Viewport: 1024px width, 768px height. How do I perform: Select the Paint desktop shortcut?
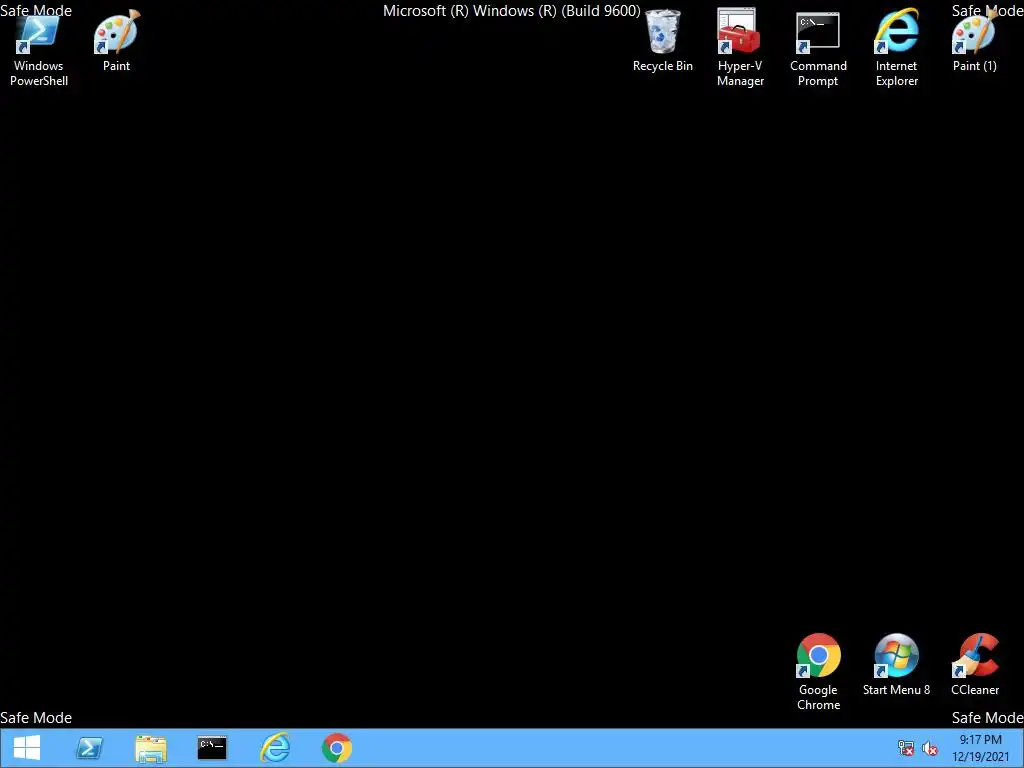pos(116,40)
